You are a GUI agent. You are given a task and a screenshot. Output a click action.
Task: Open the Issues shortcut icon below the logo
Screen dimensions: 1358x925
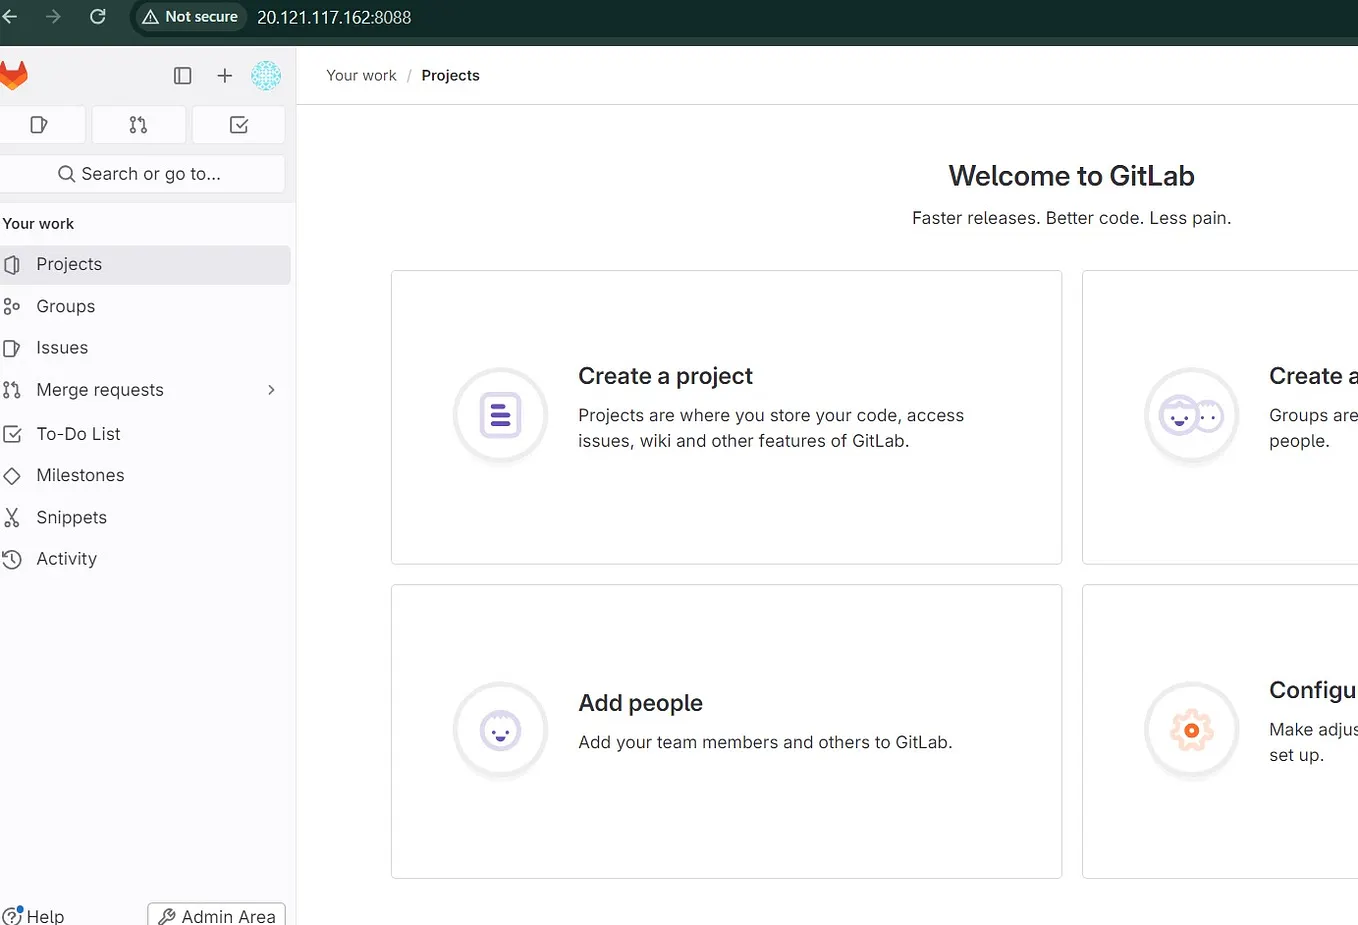pos(40,124)
